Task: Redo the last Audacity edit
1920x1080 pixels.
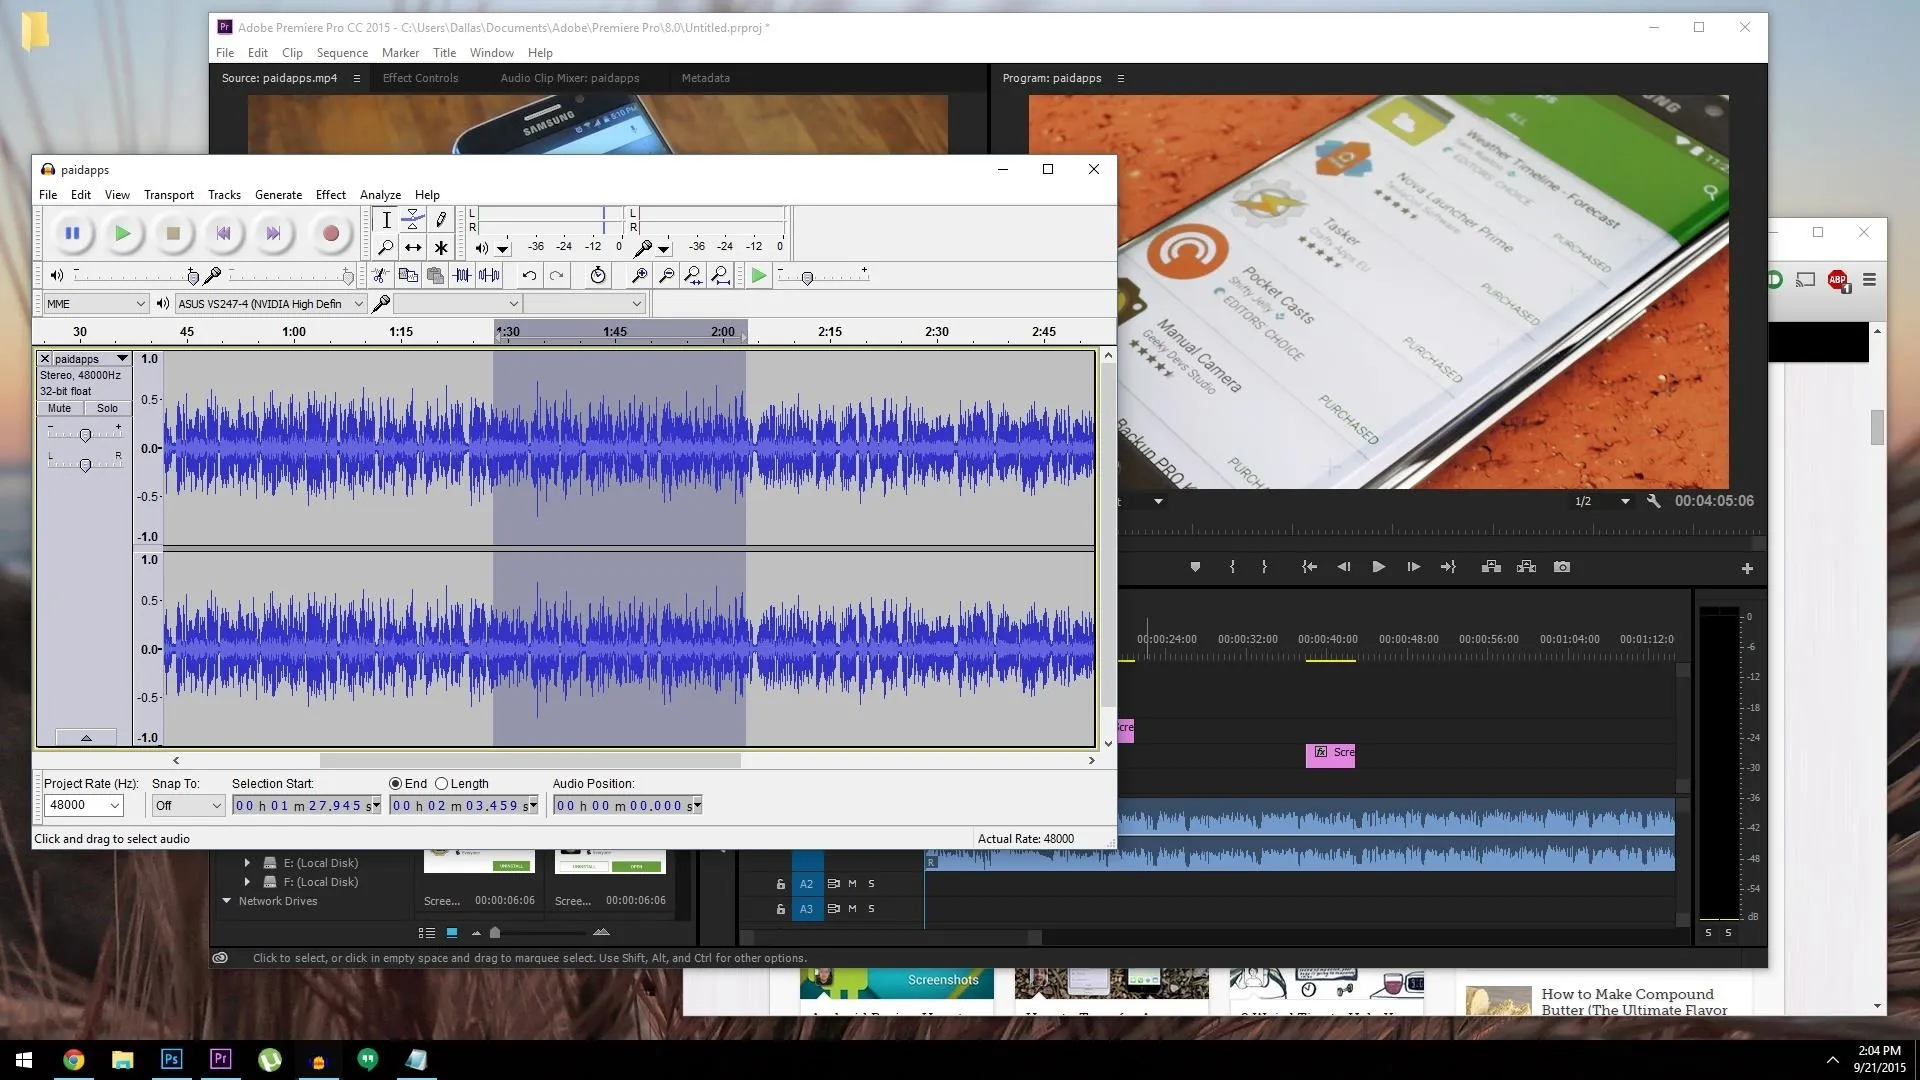Action: (x=557, y=275)
